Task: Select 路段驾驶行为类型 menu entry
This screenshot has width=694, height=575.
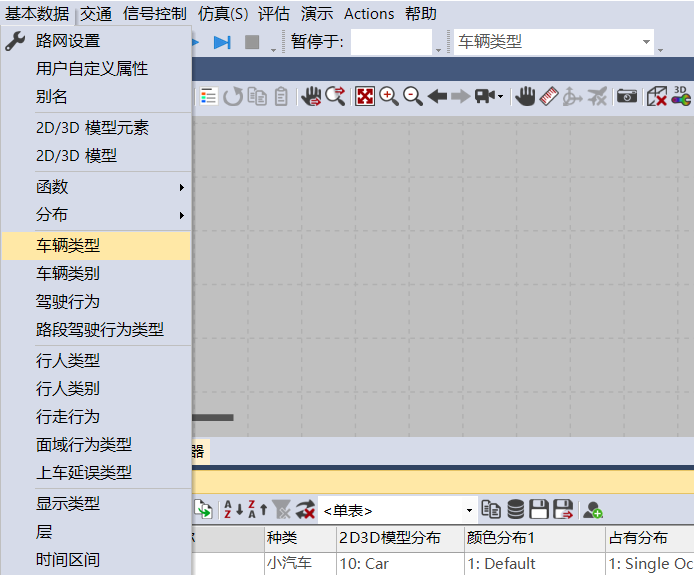Action: 96,330
